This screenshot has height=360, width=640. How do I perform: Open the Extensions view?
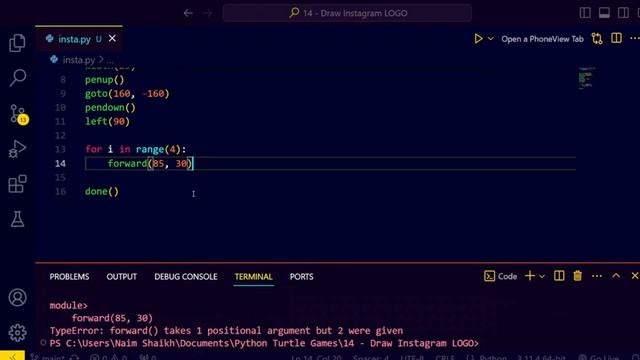pos(18,184)
